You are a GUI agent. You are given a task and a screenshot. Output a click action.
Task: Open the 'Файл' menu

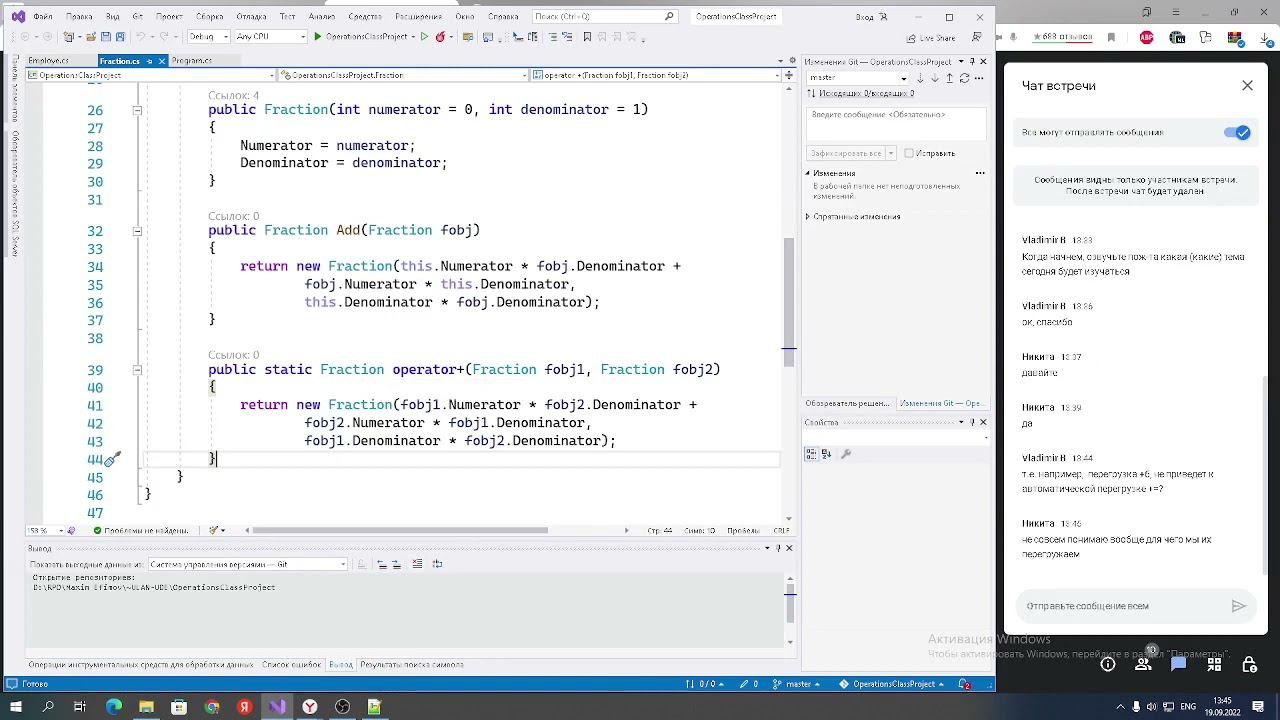43,17
